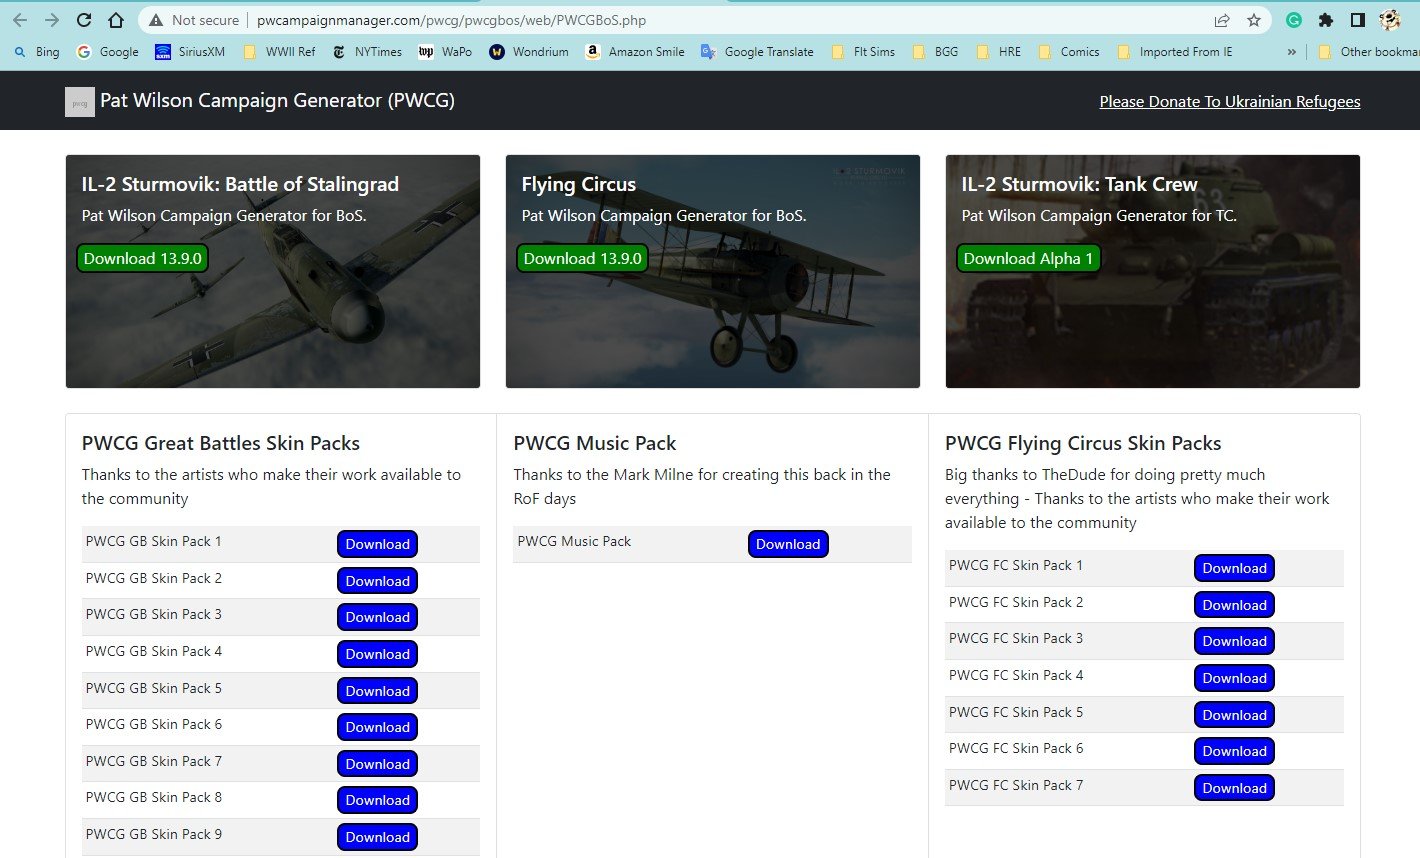1420x858 pixels.
Task: Click the share page icon in address bar
Action: [1221, 20]
